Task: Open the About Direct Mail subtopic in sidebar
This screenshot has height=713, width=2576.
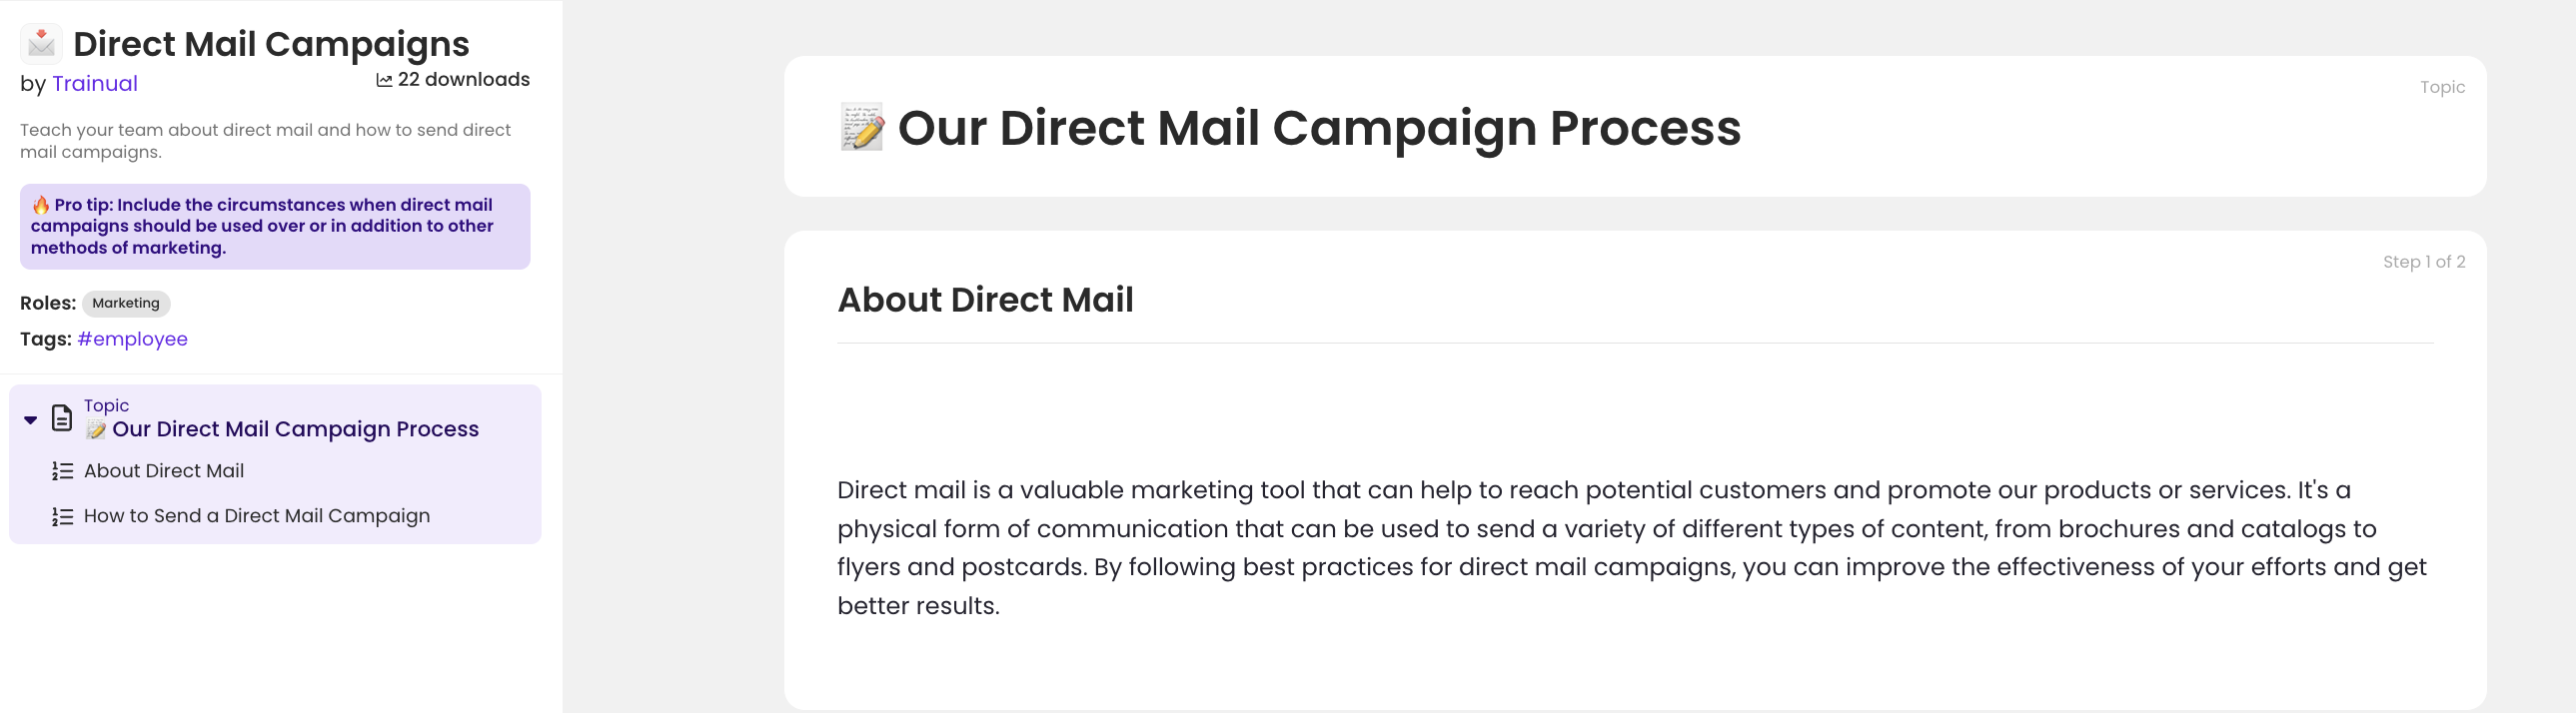Action: 164,470
